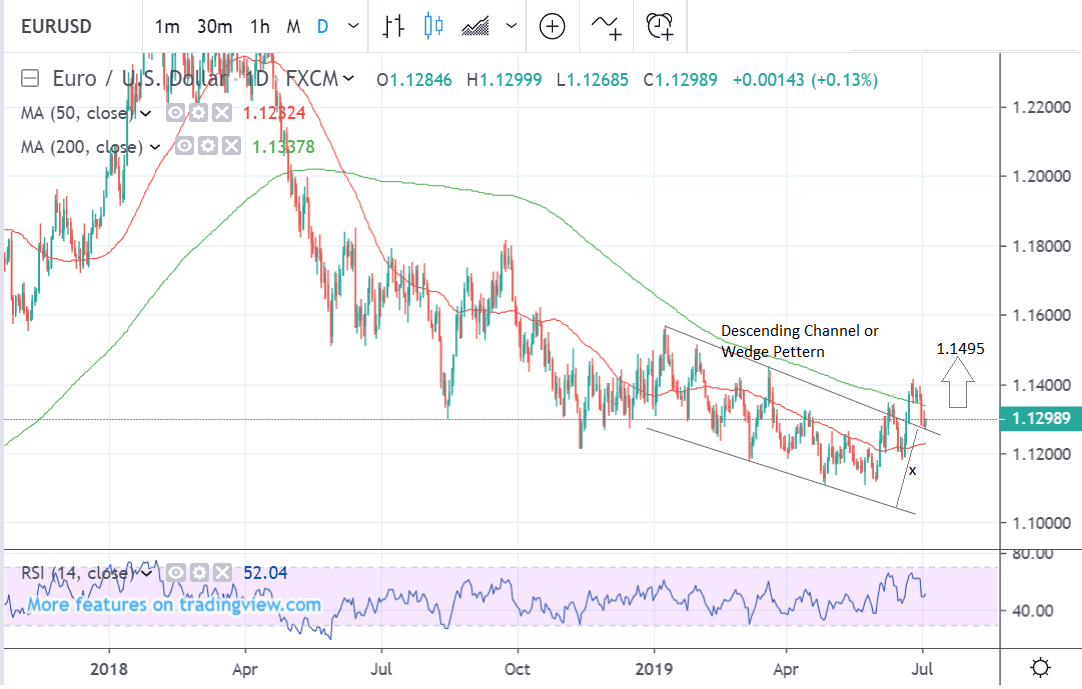Remove the MA 50 indicator
This screenshot has width=1082, height=689.
point(222,113)
